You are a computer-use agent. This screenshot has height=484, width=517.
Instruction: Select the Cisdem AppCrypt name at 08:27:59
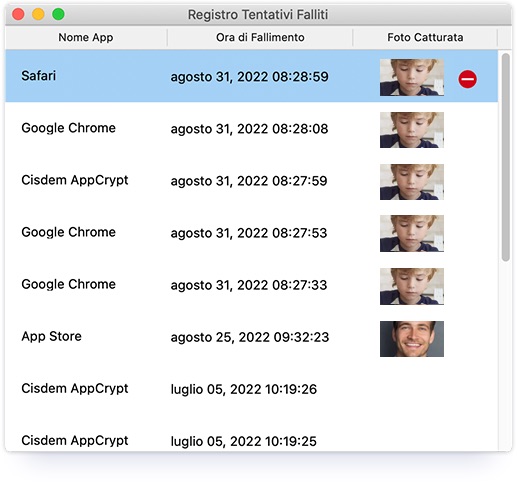75,180
